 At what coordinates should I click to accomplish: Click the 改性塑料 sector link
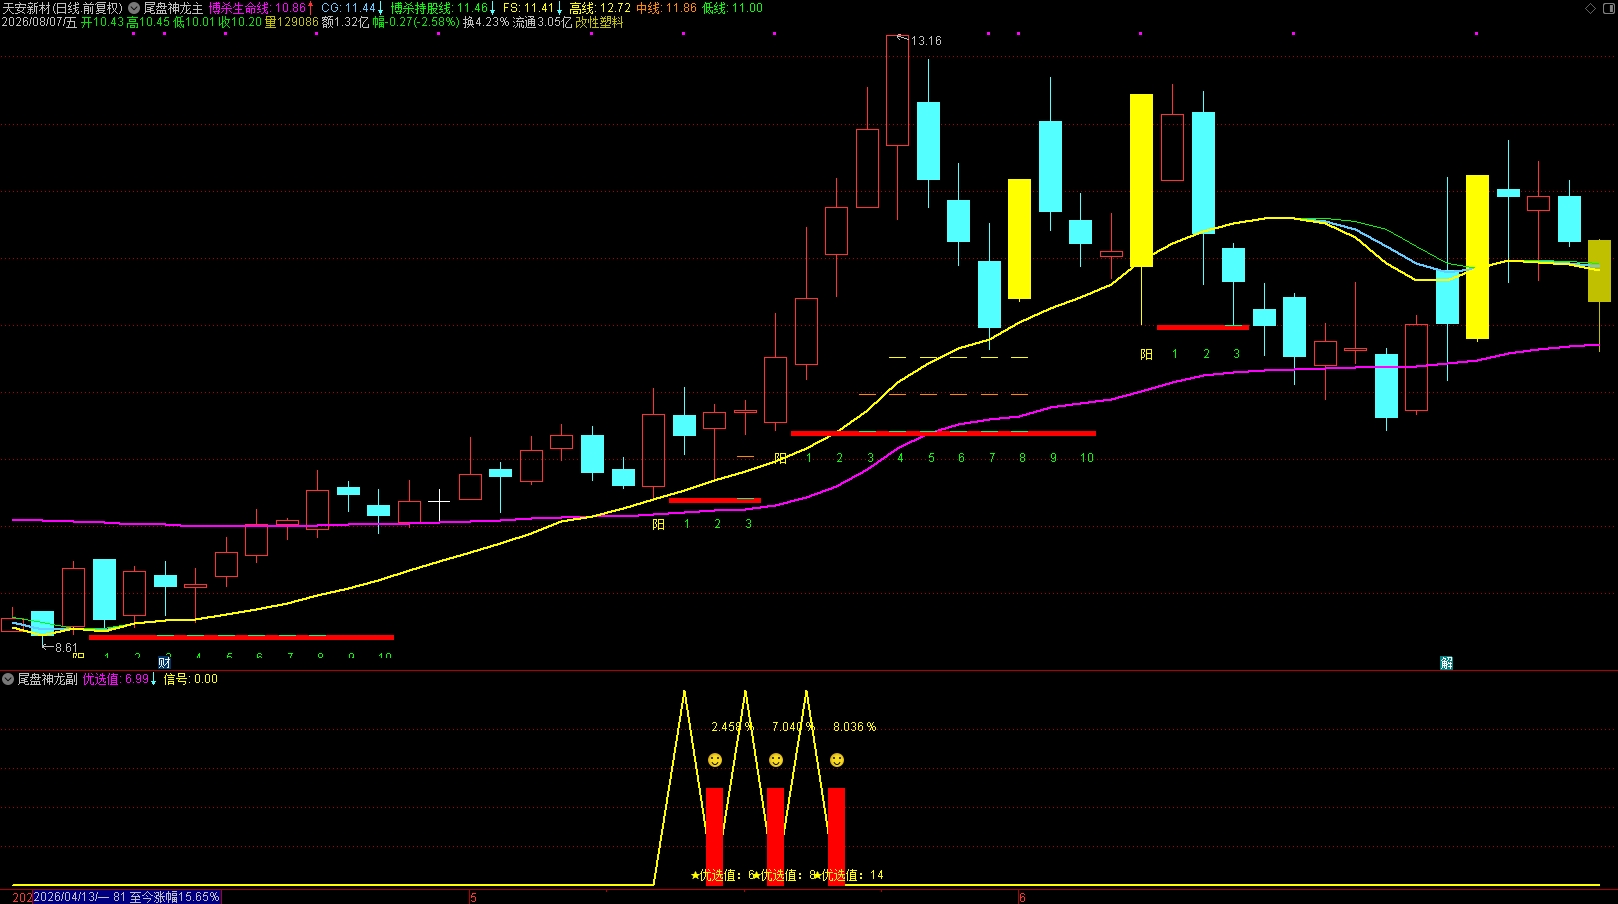click(599, 22)
